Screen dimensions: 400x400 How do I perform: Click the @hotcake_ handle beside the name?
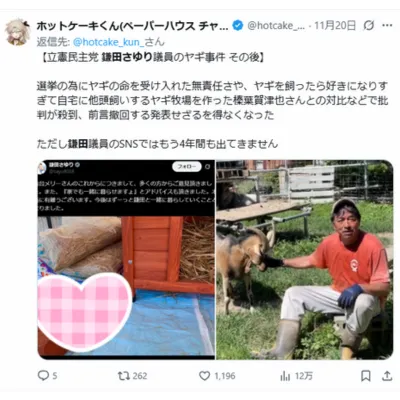(276, 26)
